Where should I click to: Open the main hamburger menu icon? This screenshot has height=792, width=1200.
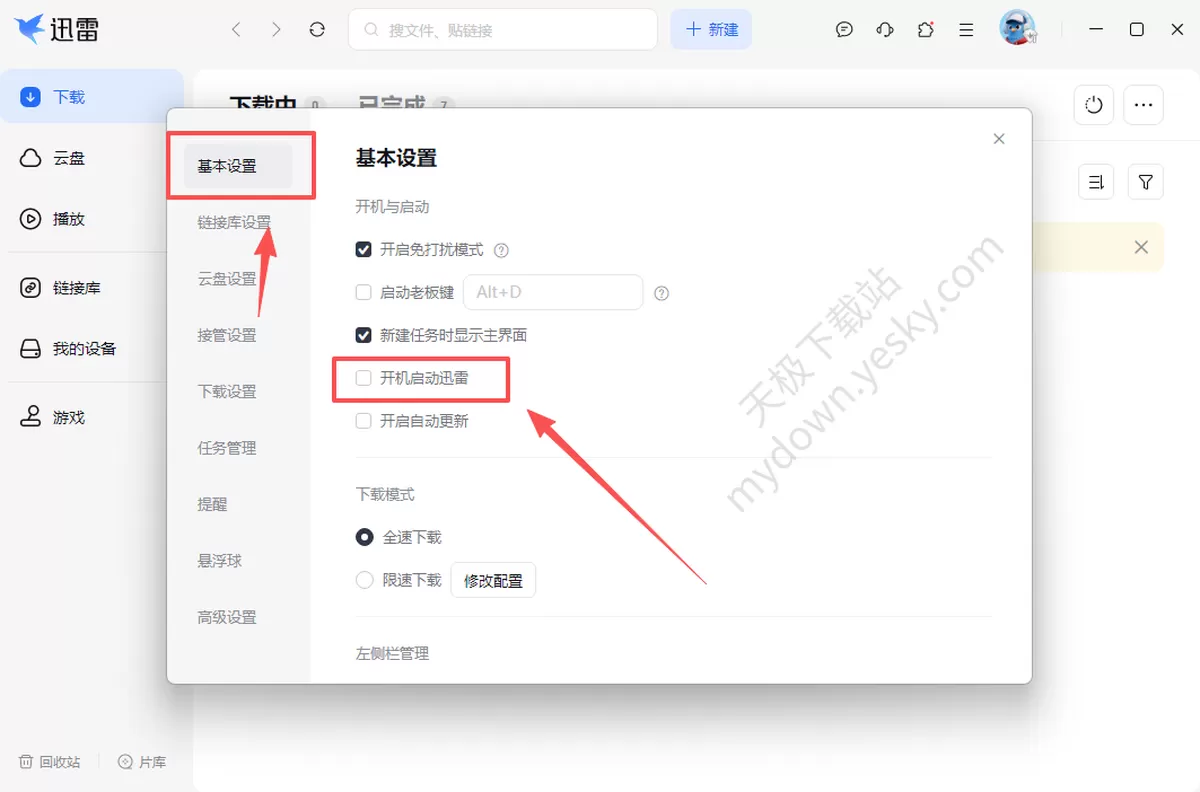966,30
